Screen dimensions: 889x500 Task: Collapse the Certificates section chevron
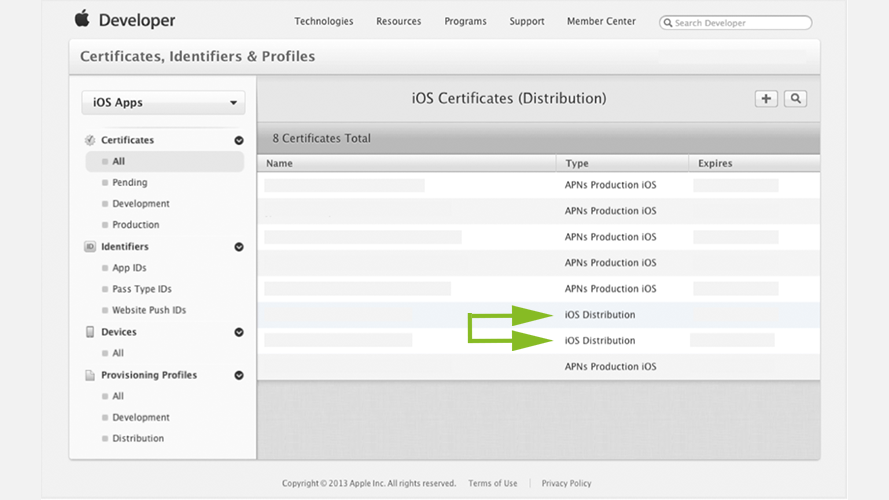pyautogui.click(x=239, y=140)
